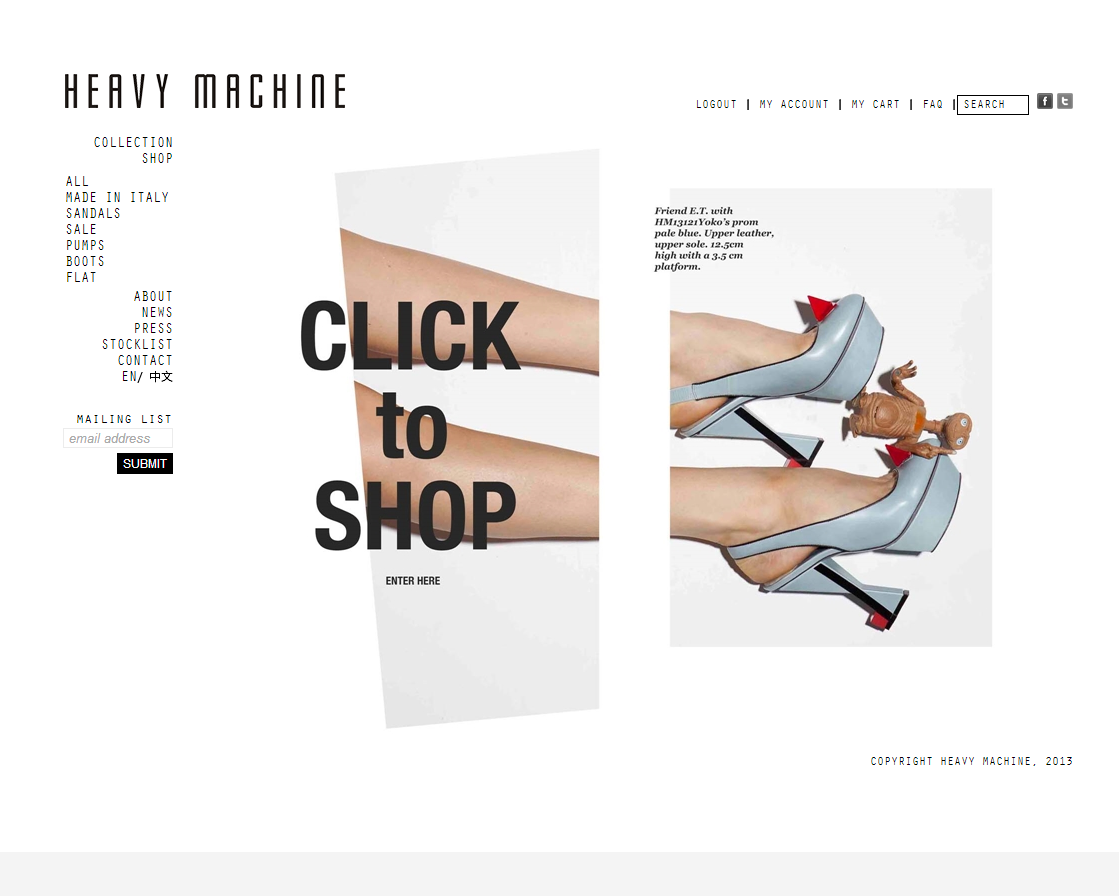Image resolution: width=1119 pixels, height=896 pixels.
Task: Open the Twitter icon link
Action: (1065, 101)
